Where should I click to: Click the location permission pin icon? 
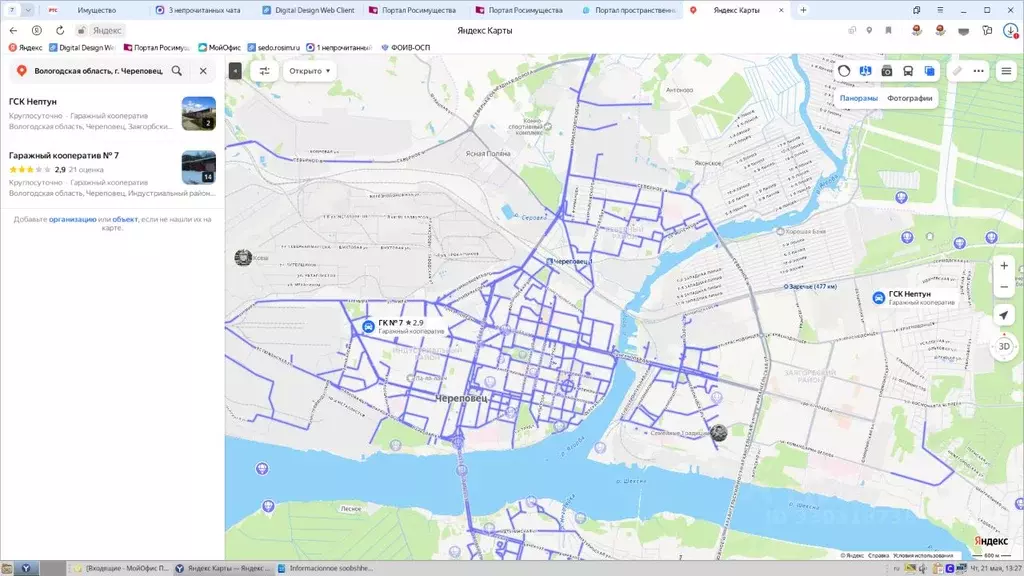tap(869, 30)
